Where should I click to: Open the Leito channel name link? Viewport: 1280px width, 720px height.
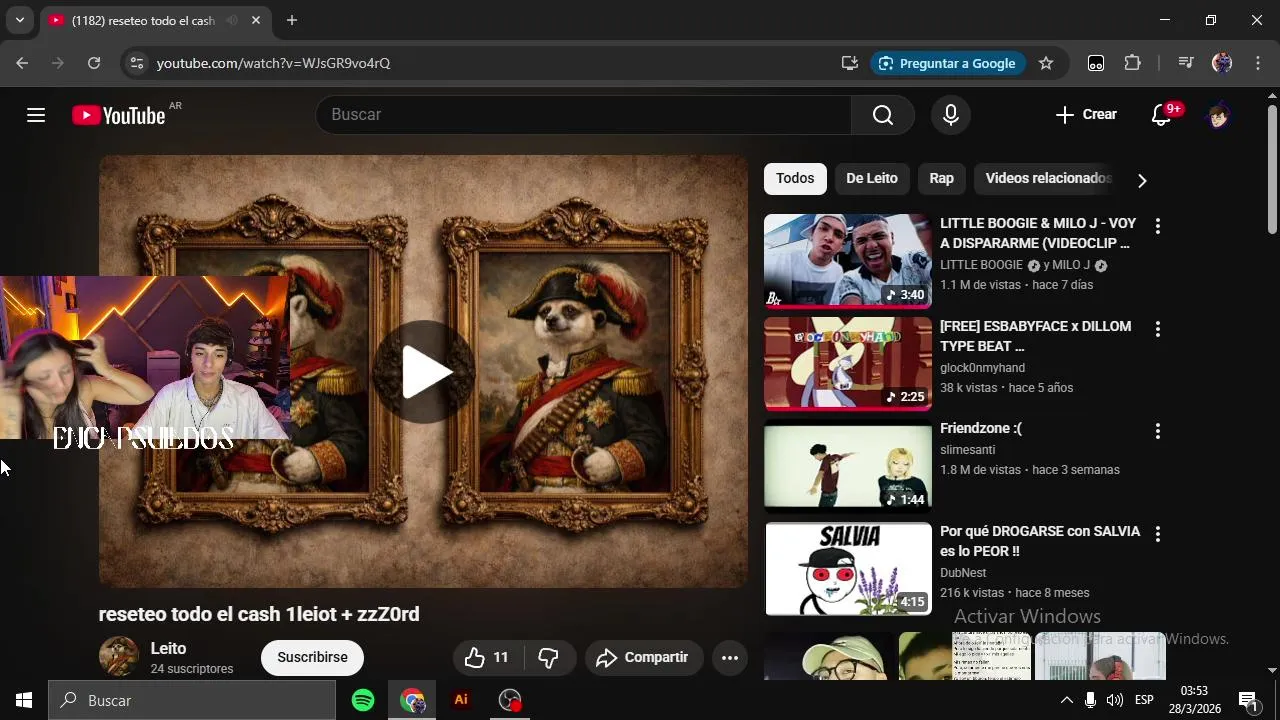point(168,648)
